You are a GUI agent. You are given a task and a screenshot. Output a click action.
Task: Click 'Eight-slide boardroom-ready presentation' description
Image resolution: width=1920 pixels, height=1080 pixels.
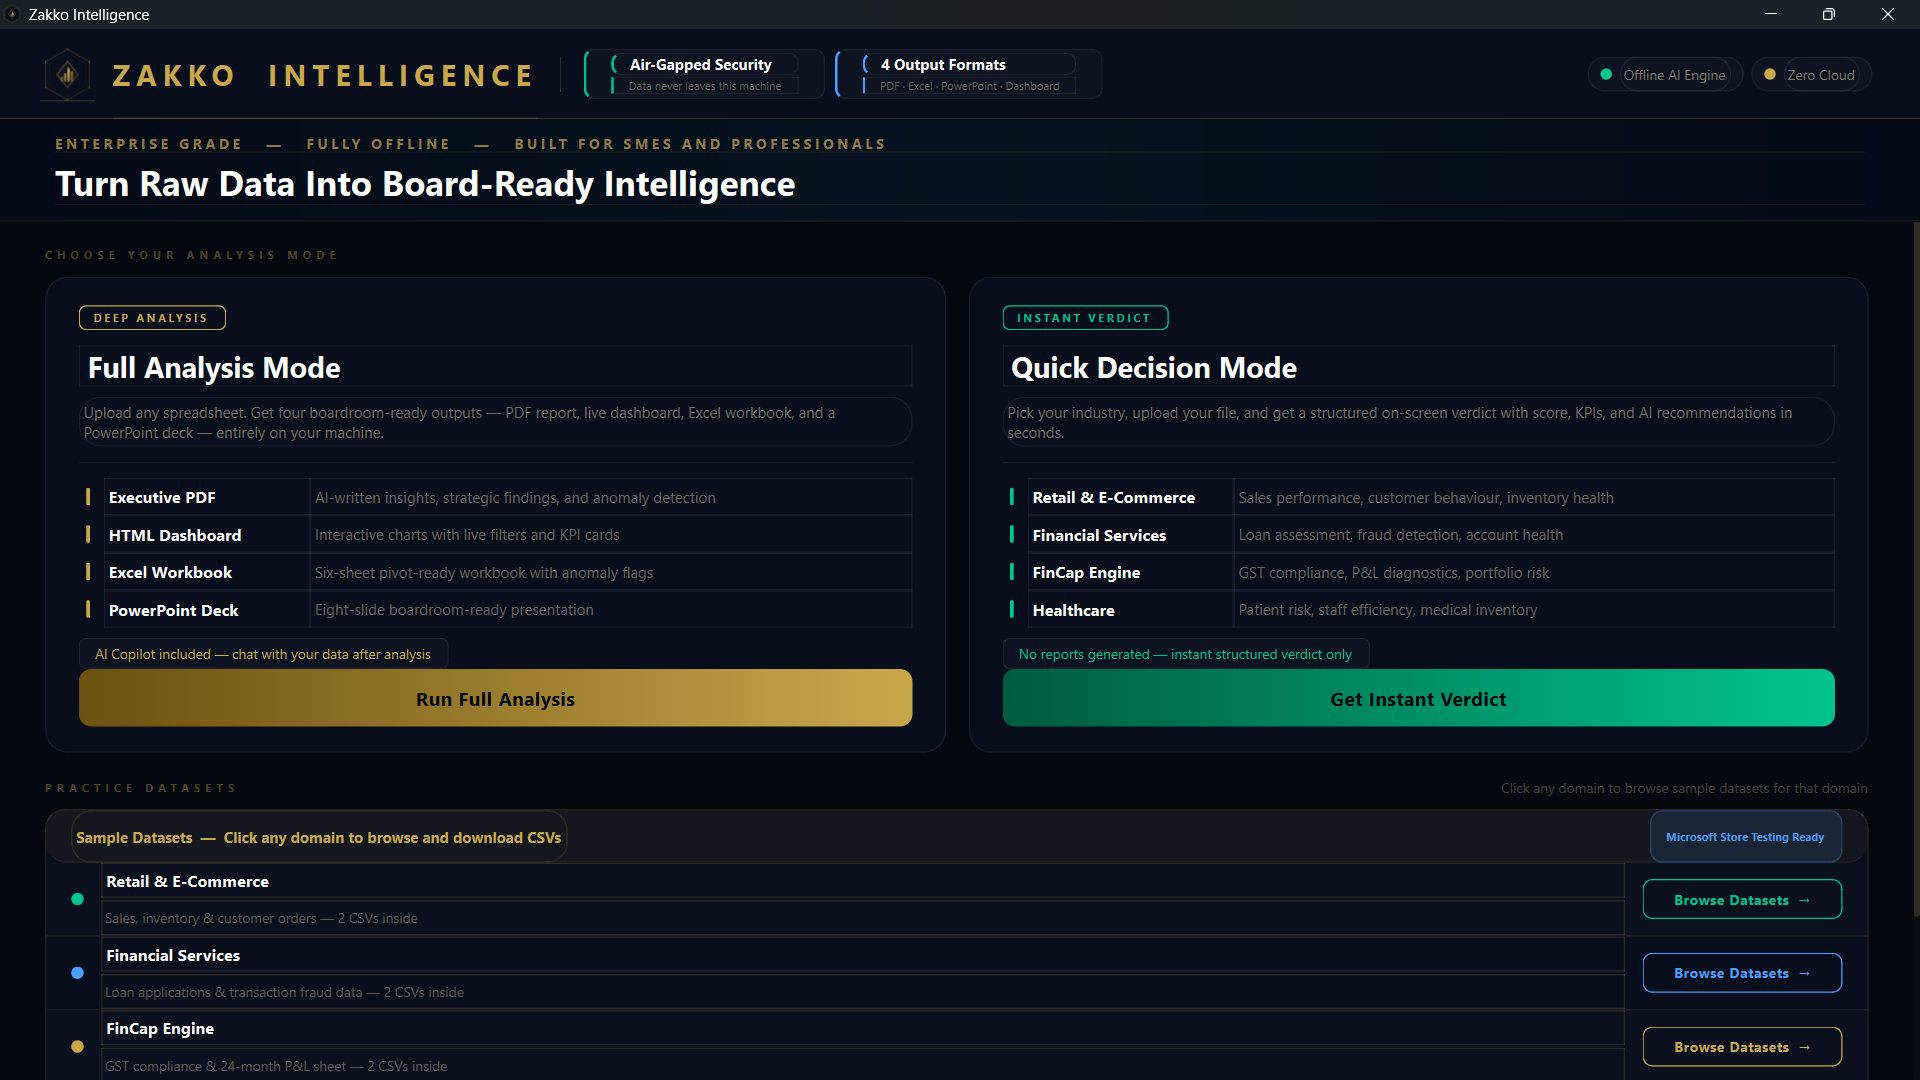pos(454,610)
